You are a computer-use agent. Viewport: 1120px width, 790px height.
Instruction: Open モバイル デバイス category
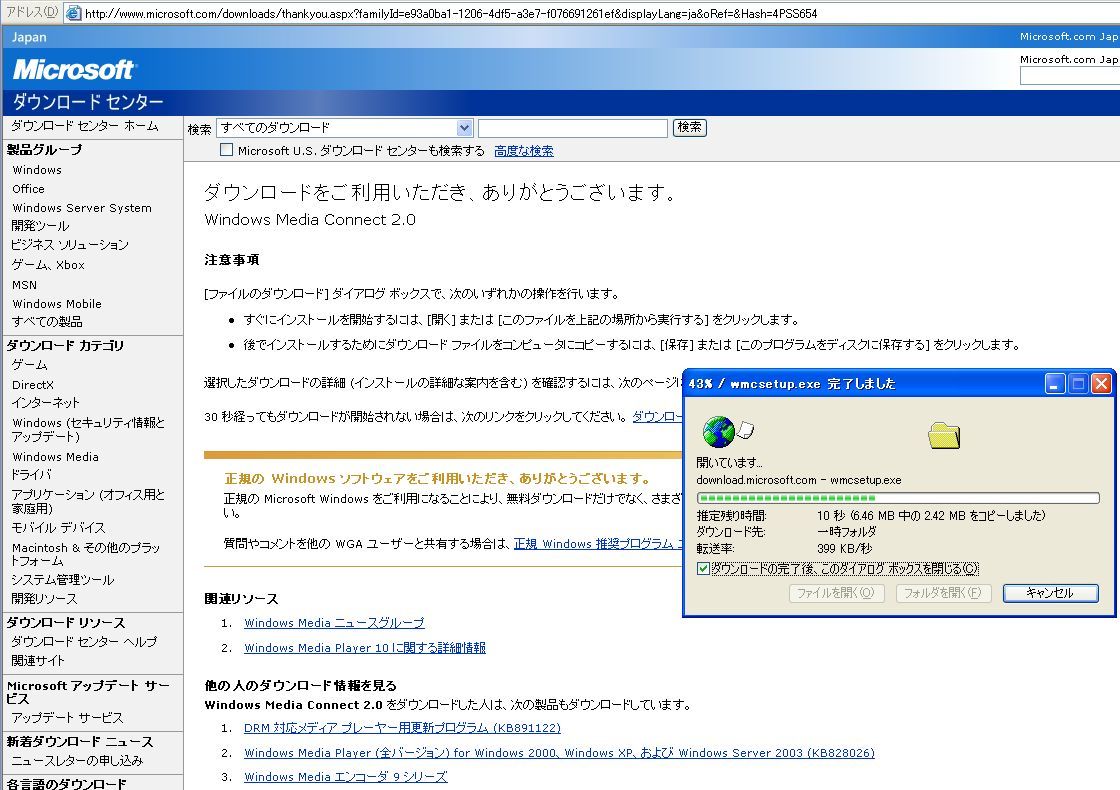tap(59, 528)
